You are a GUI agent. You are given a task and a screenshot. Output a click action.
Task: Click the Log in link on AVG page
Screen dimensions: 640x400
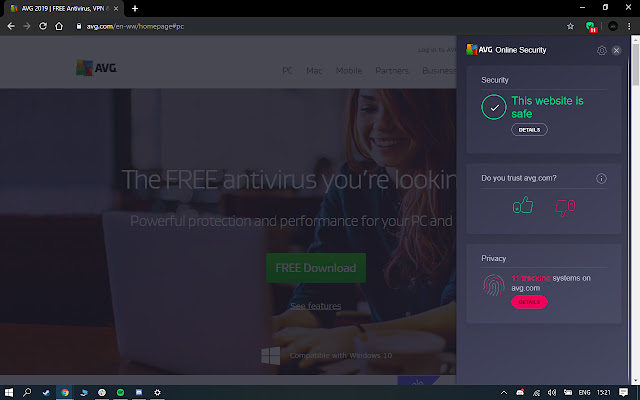pyautogui.click(x=437, y=50)
